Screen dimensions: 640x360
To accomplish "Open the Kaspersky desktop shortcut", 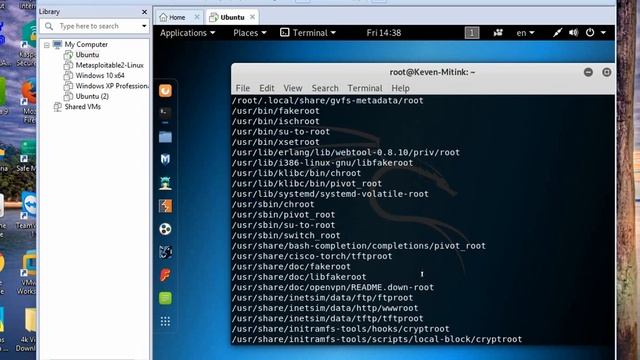I will point(28,44).
